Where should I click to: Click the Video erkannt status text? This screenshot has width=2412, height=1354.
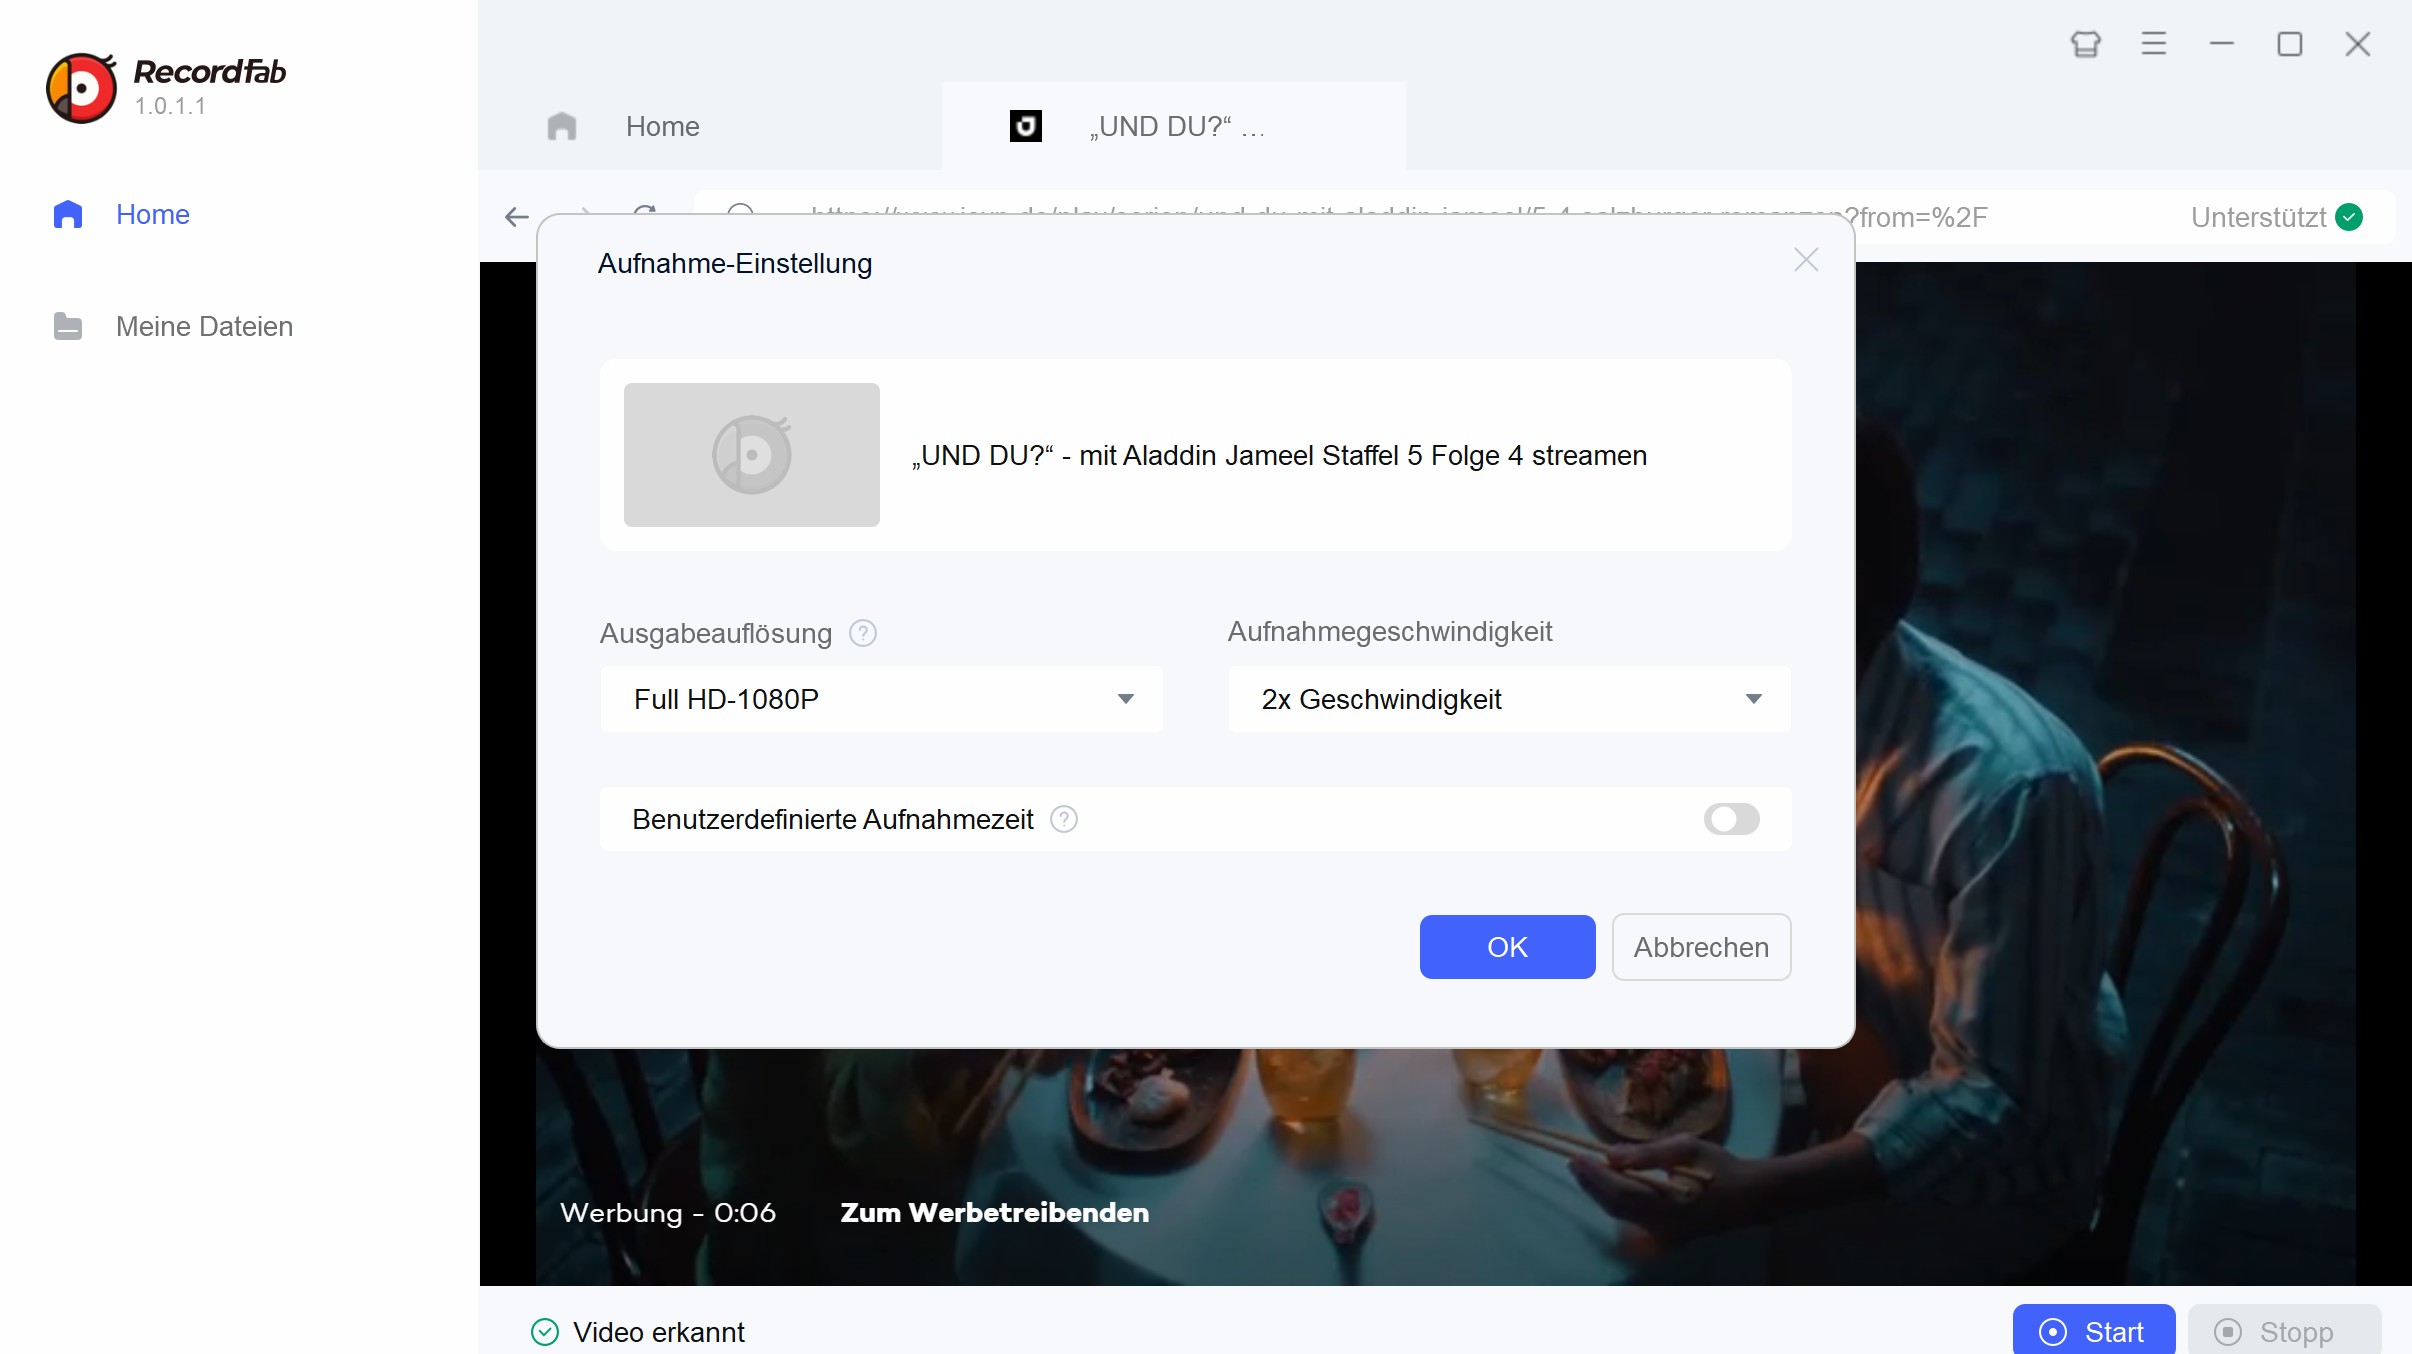pos(659,1332)
